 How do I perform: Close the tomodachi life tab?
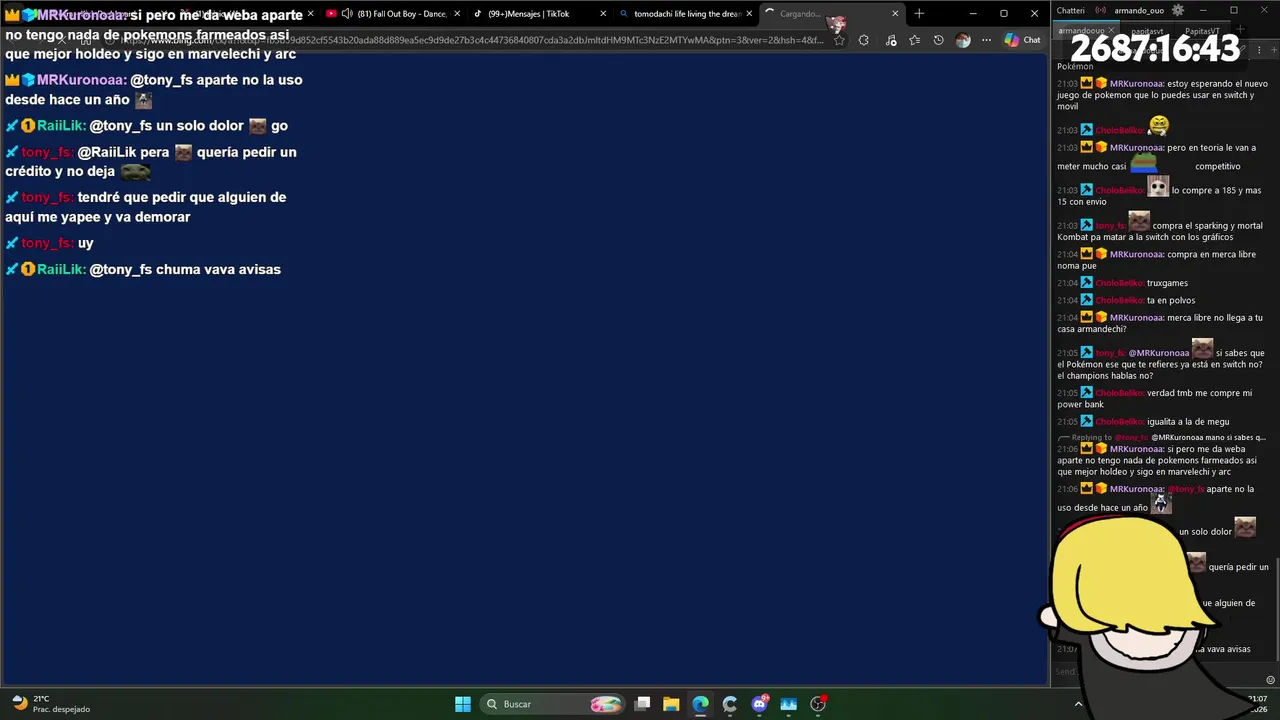[749, 14]
